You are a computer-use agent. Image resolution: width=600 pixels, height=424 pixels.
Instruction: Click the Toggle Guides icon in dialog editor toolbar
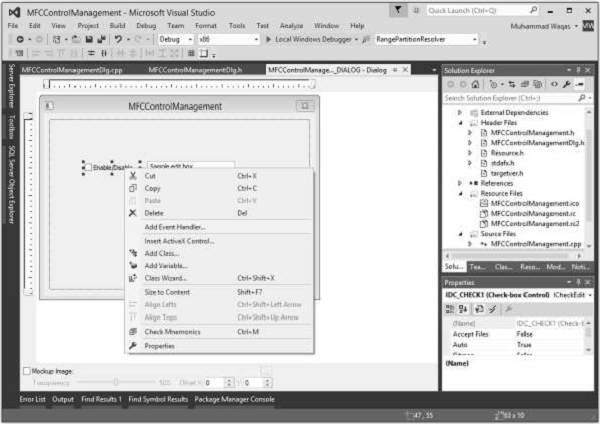[204, 53]
